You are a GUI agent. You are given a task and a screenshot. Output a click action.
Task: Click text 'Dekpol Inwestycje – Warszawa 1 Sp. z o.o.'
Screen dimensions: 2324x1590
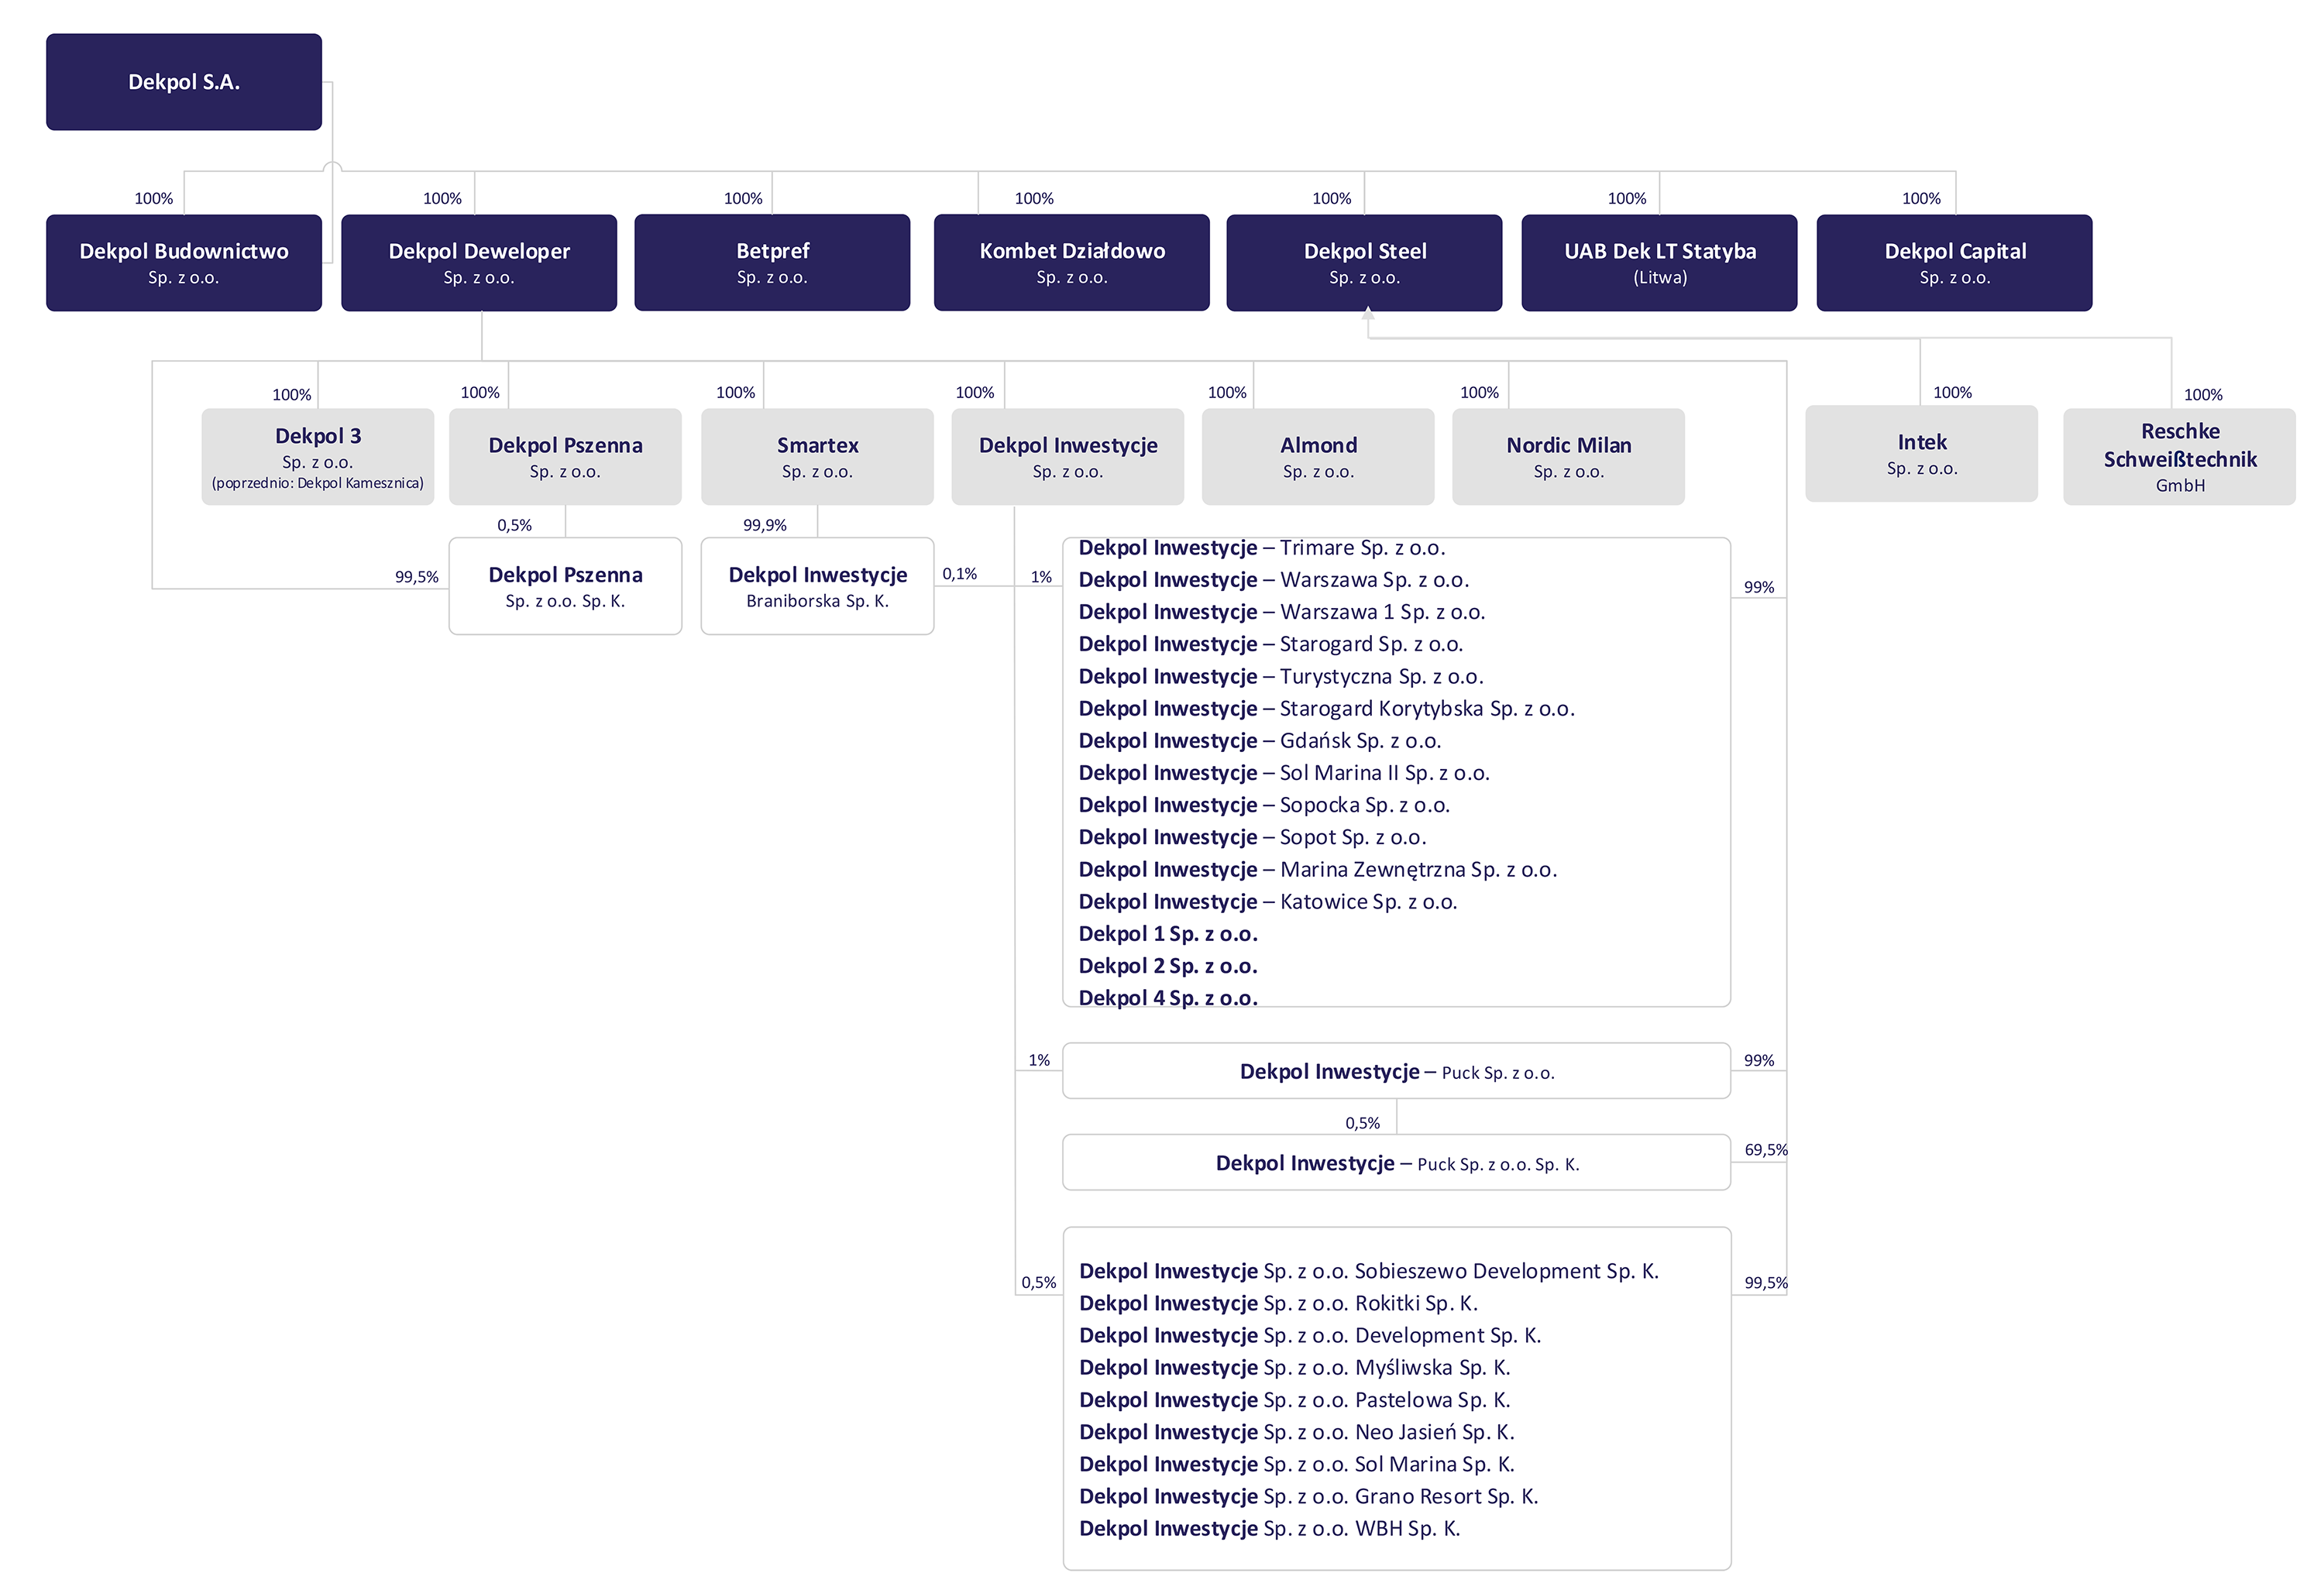coord(1282,612)
